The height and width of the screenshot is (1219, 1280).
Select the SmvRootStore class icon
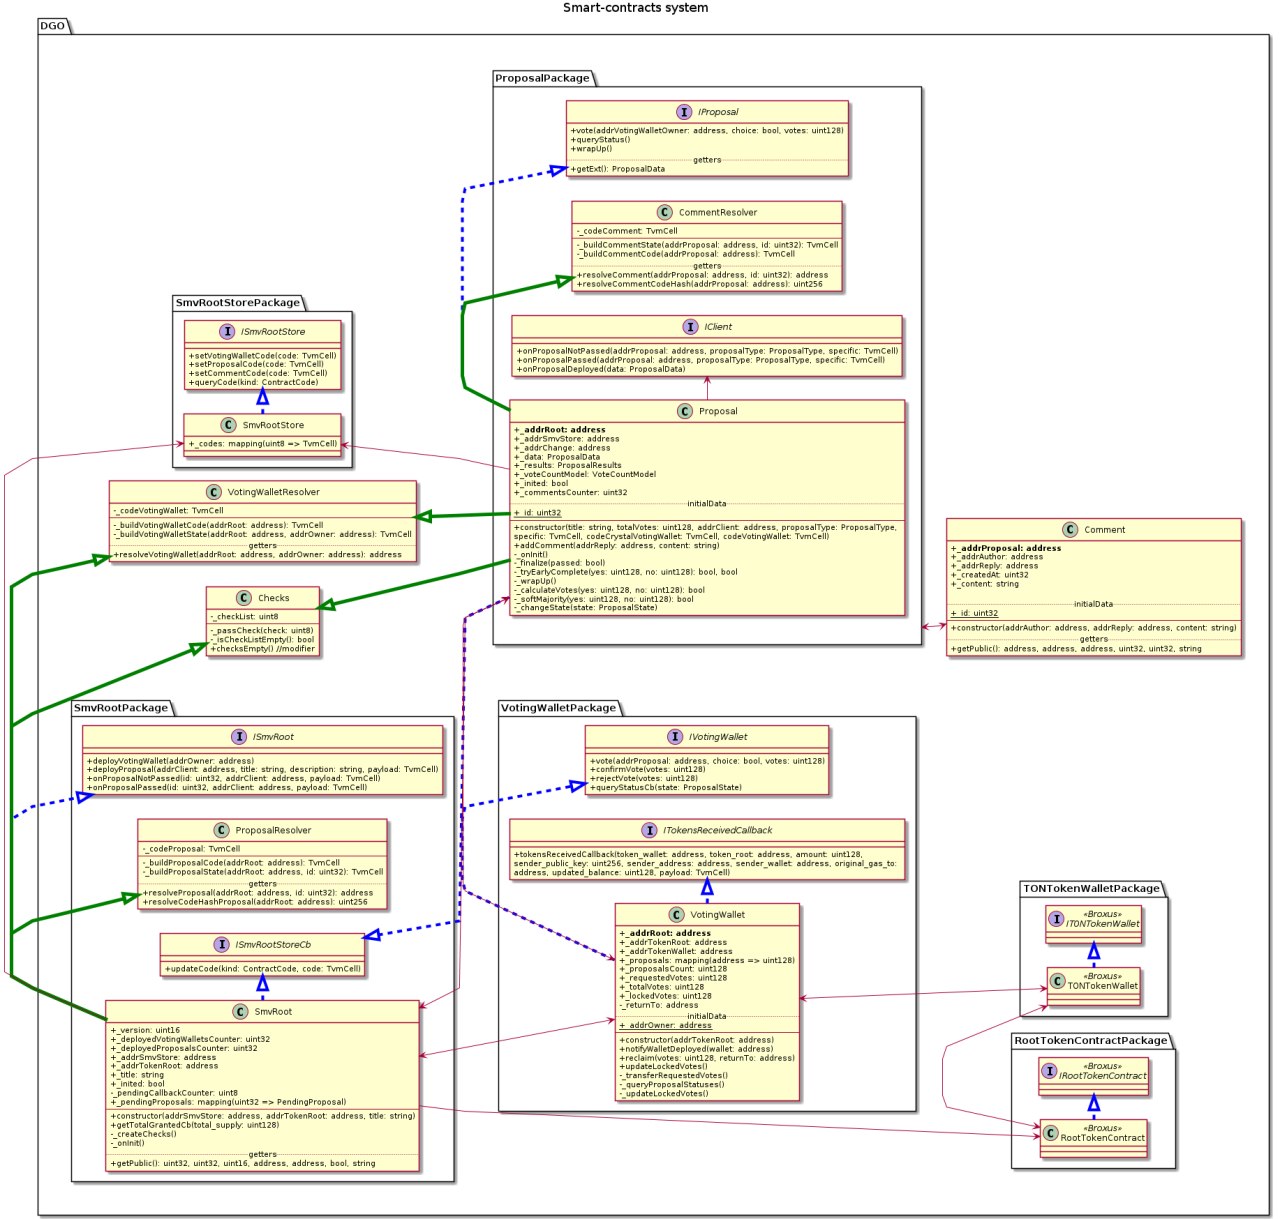click(x=229, y=425)
